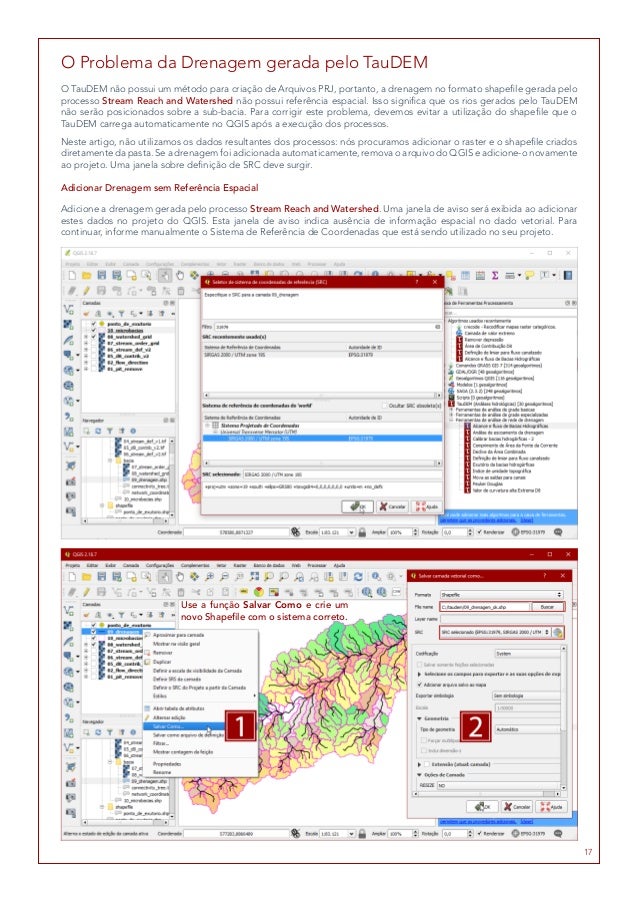Viewport: 638px width, 903px height.
Task: Click Identify Features icon in lower QGIS toolbar
Action: [x=376, y=576]
